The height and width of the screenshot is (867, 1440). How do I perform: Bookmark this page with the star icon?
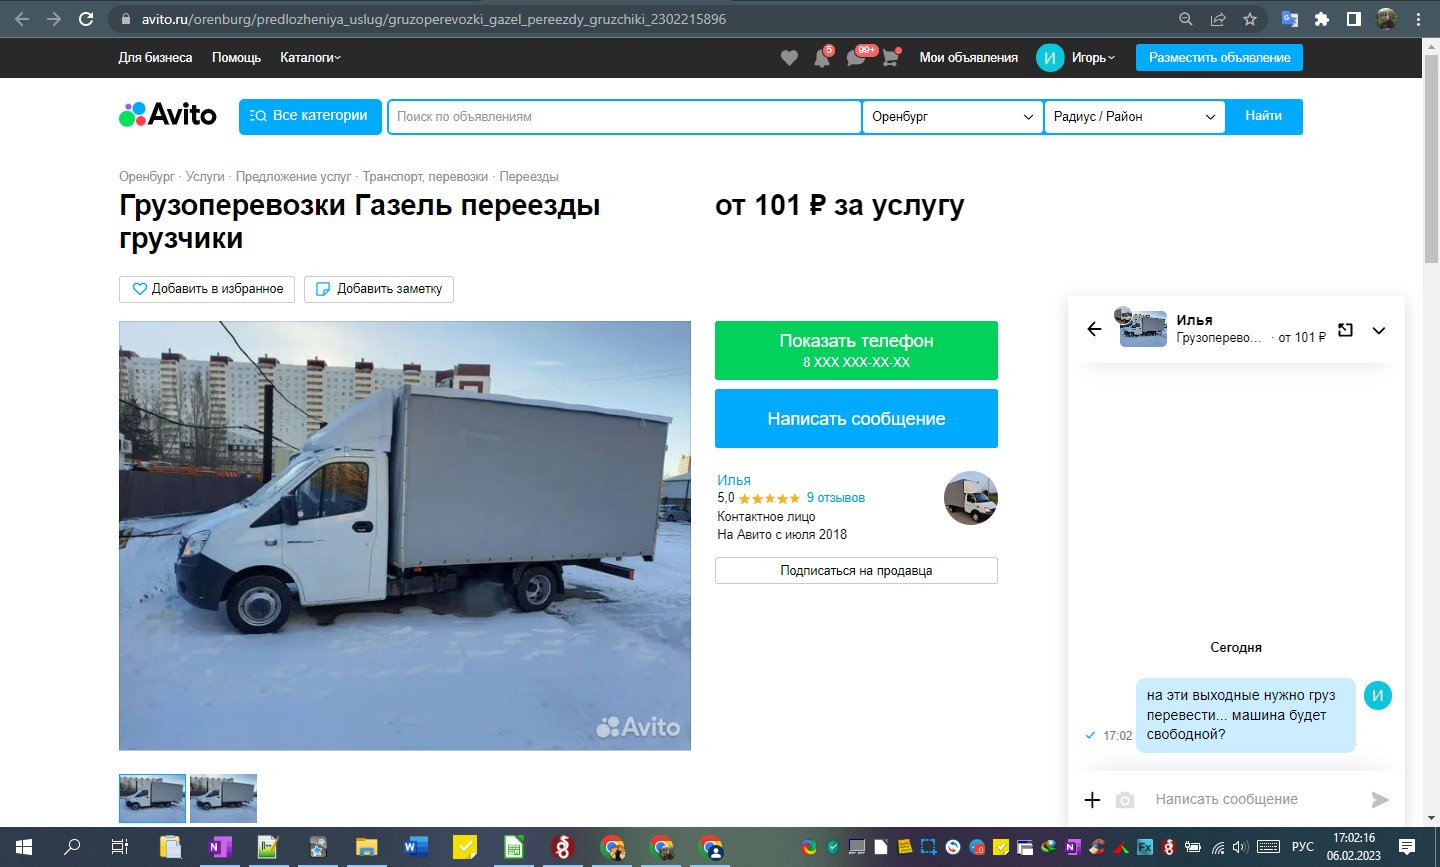[x=1250, y=19]
